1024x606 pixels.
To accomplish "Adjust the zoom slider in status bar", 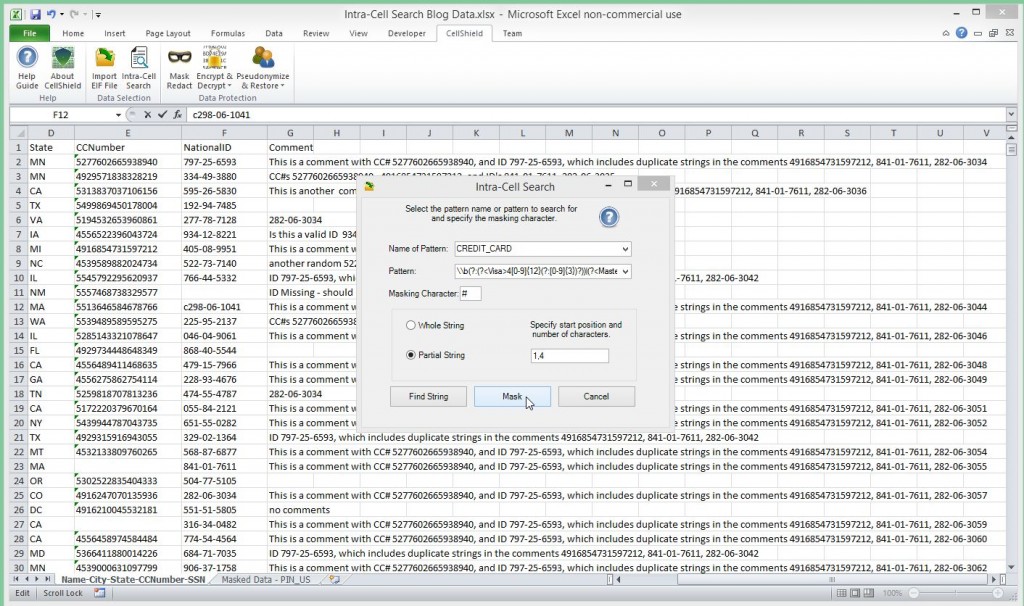I will click(x=956, y=593).
